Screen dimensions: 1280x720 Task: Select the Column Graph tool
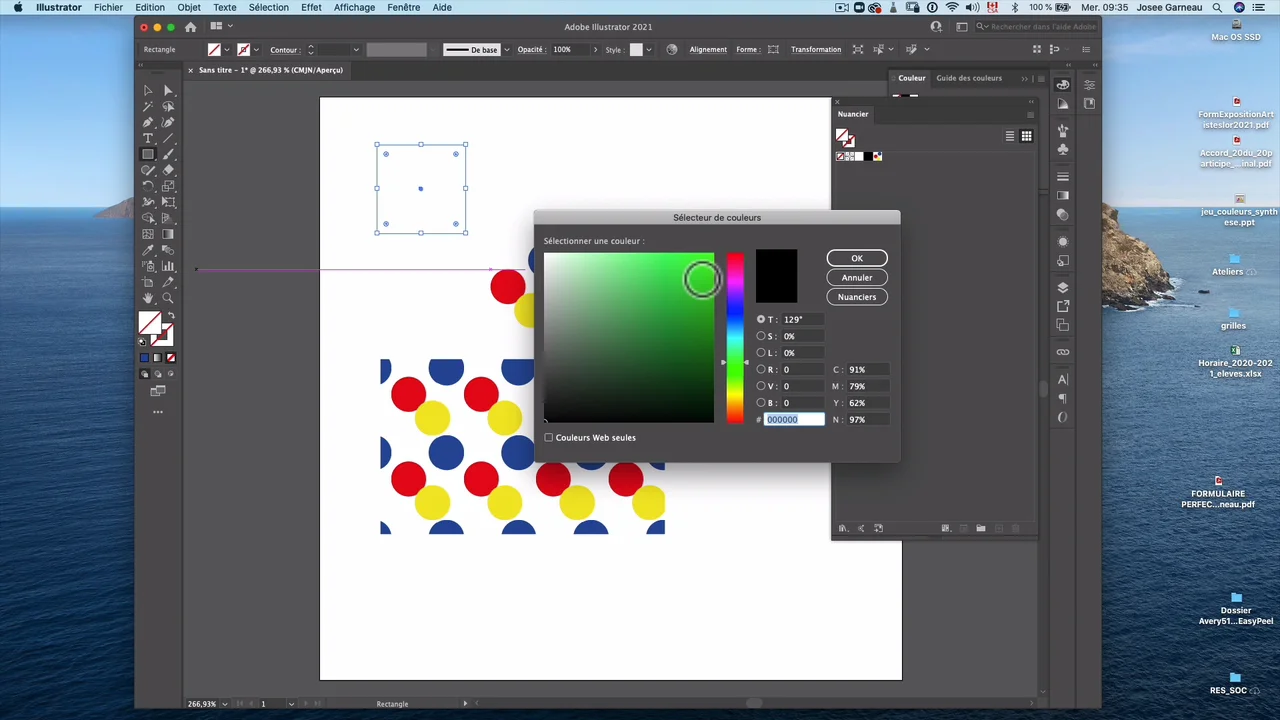click(168, 266)
